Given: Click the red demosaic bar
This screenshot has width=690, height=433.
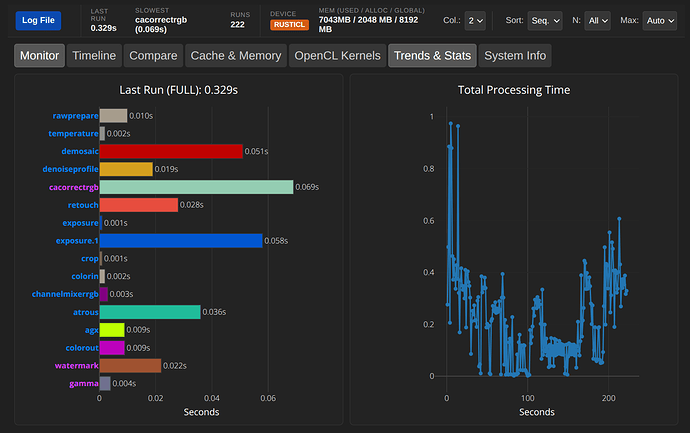Looking at the screenshot, I should pyautogui.click(x=170, y=151).
